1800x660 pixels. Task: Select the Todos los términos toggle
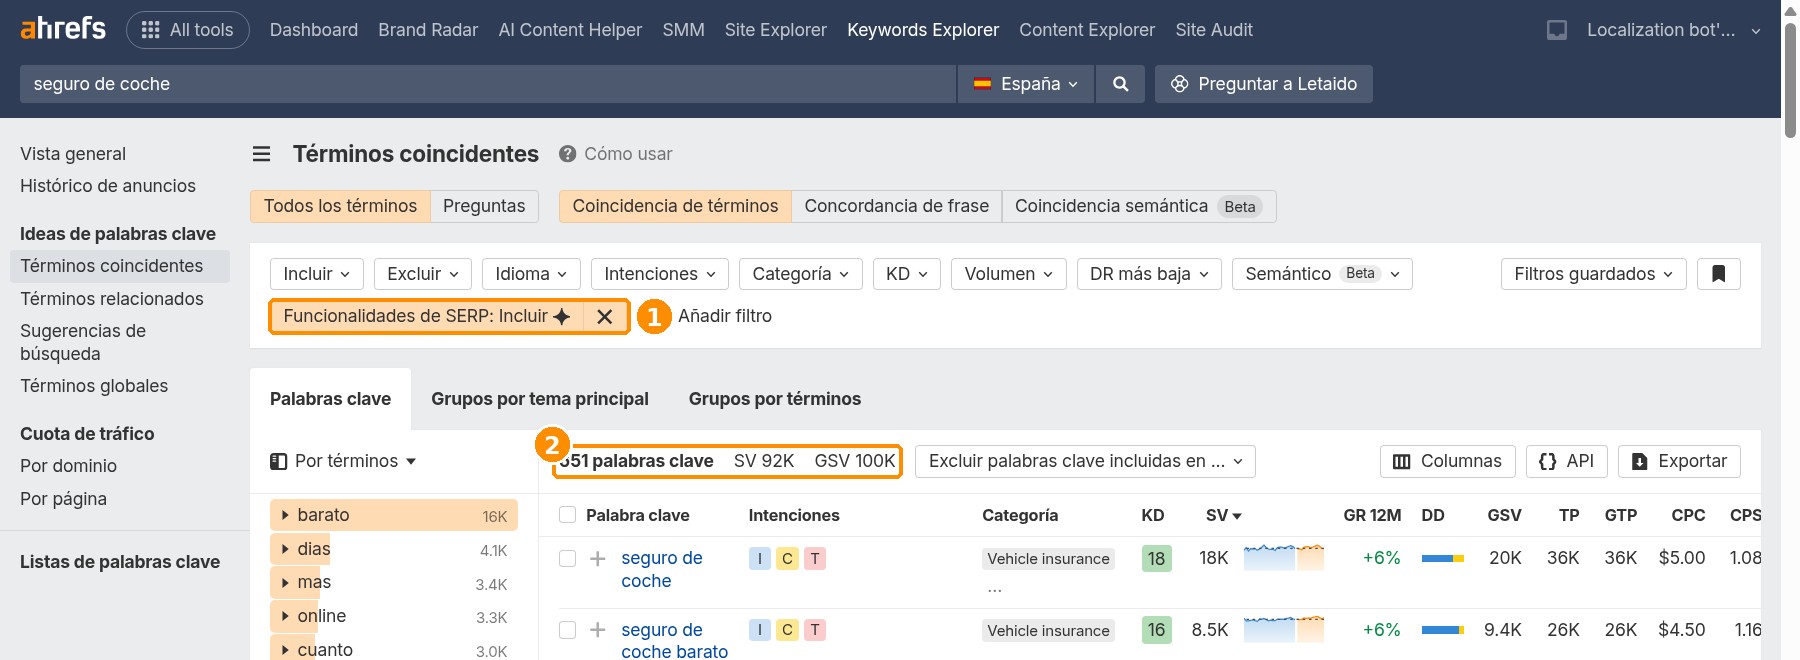coord(340,206)
